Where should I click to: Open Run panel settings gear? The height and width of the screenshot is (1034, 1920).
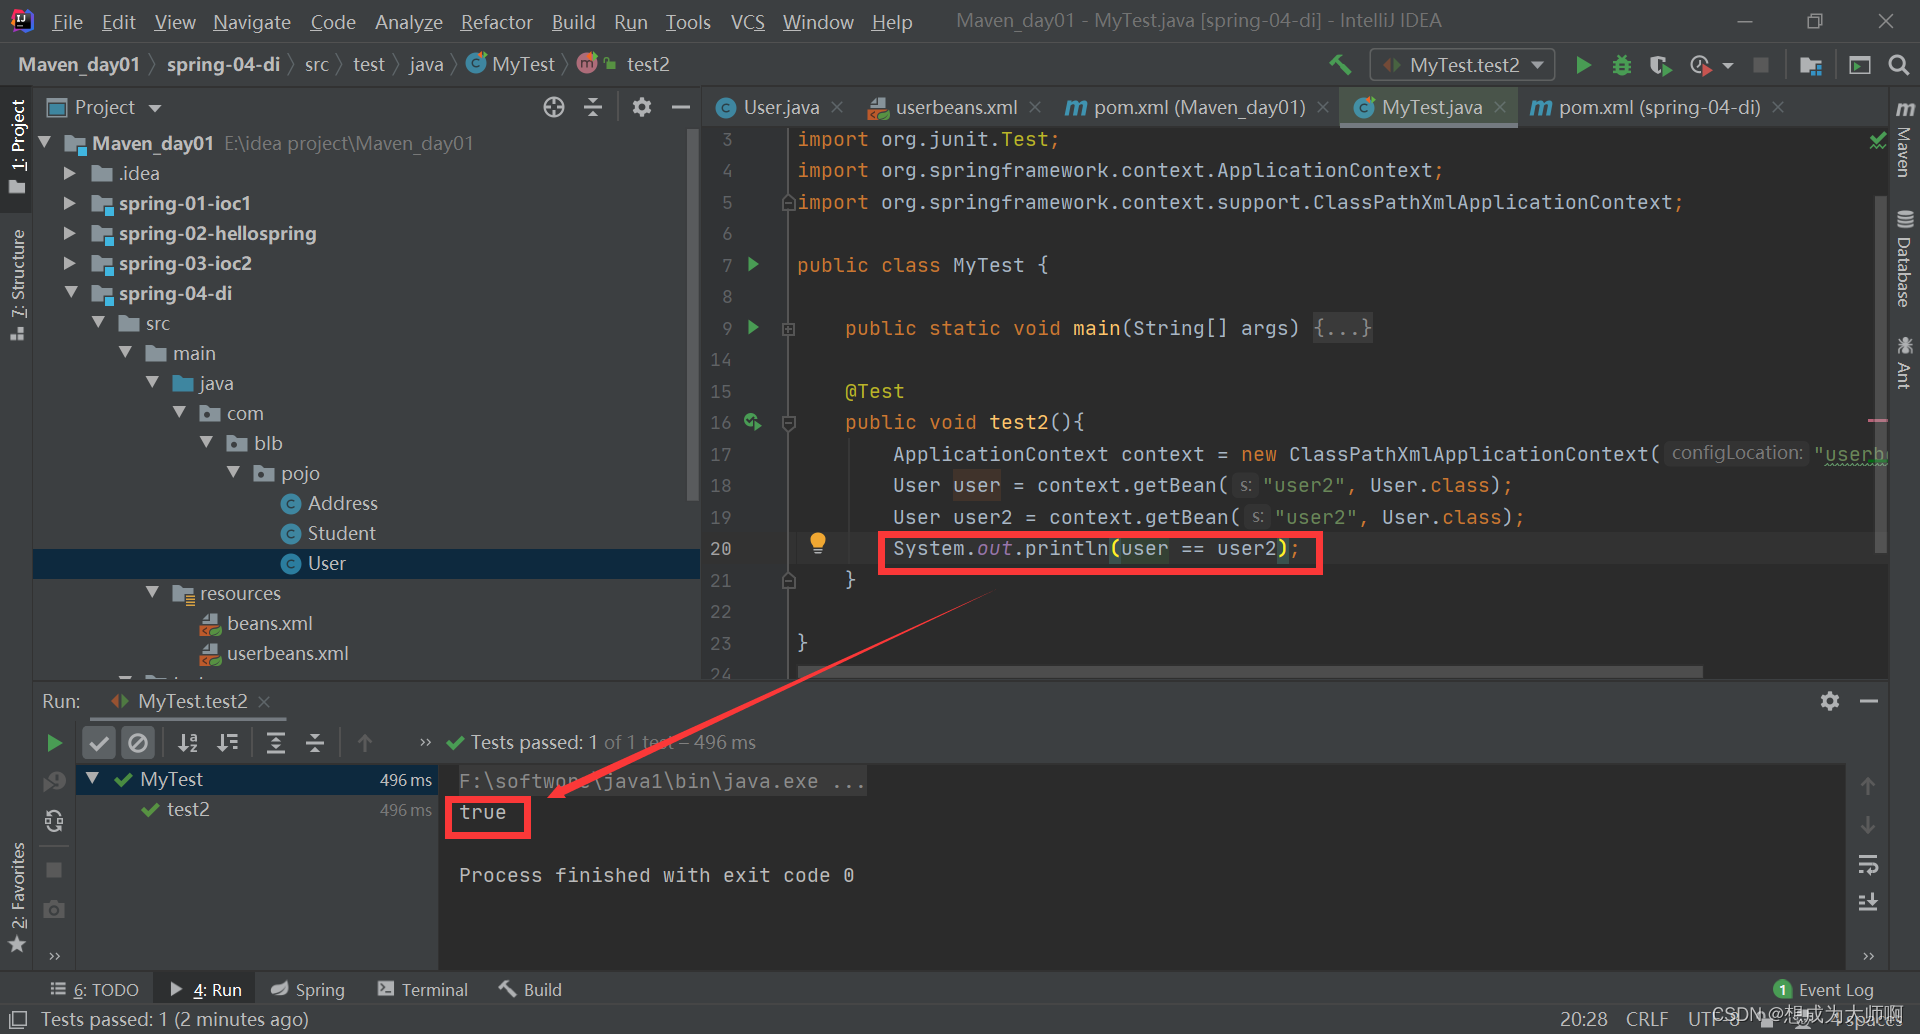[x=1830, y=701]
